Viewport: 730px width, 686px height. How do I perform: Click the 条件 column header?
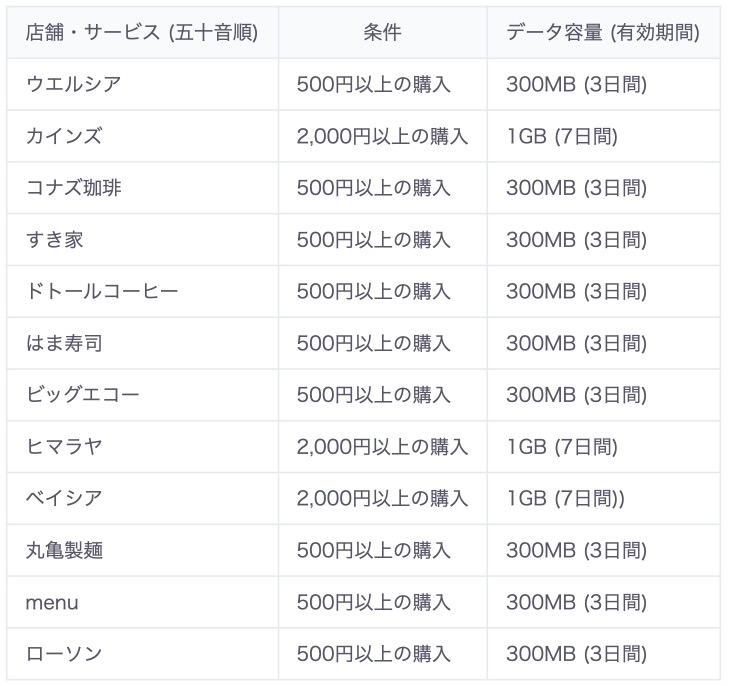point(382,32)
